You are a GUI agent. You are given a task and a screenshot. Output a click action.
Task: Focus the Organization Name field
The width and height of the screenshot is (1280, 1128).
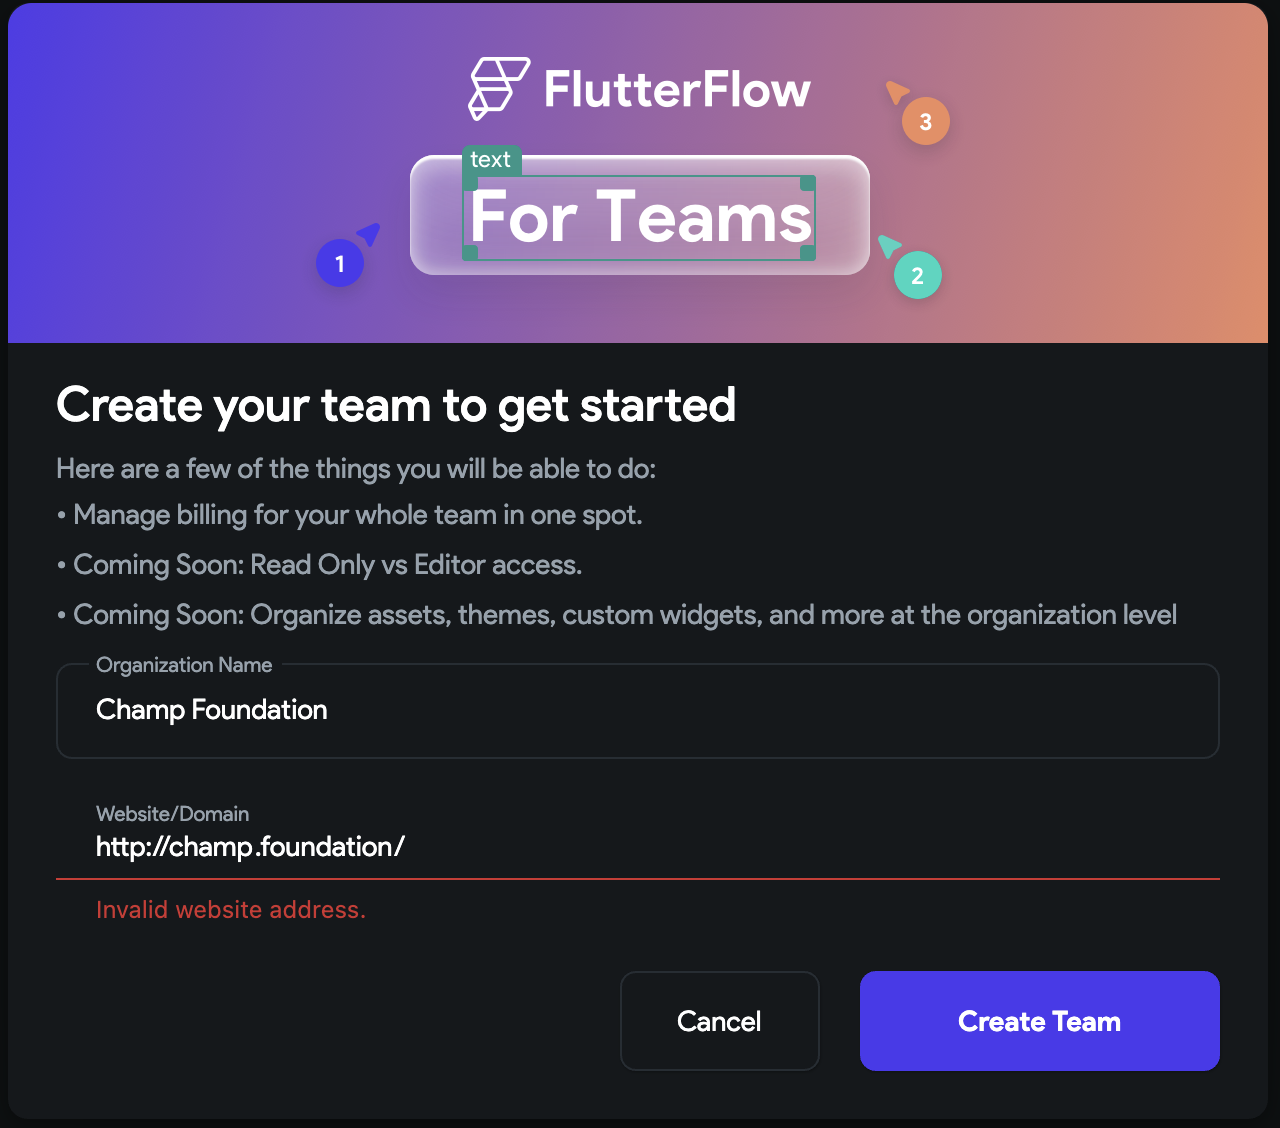tap(638, 710)
